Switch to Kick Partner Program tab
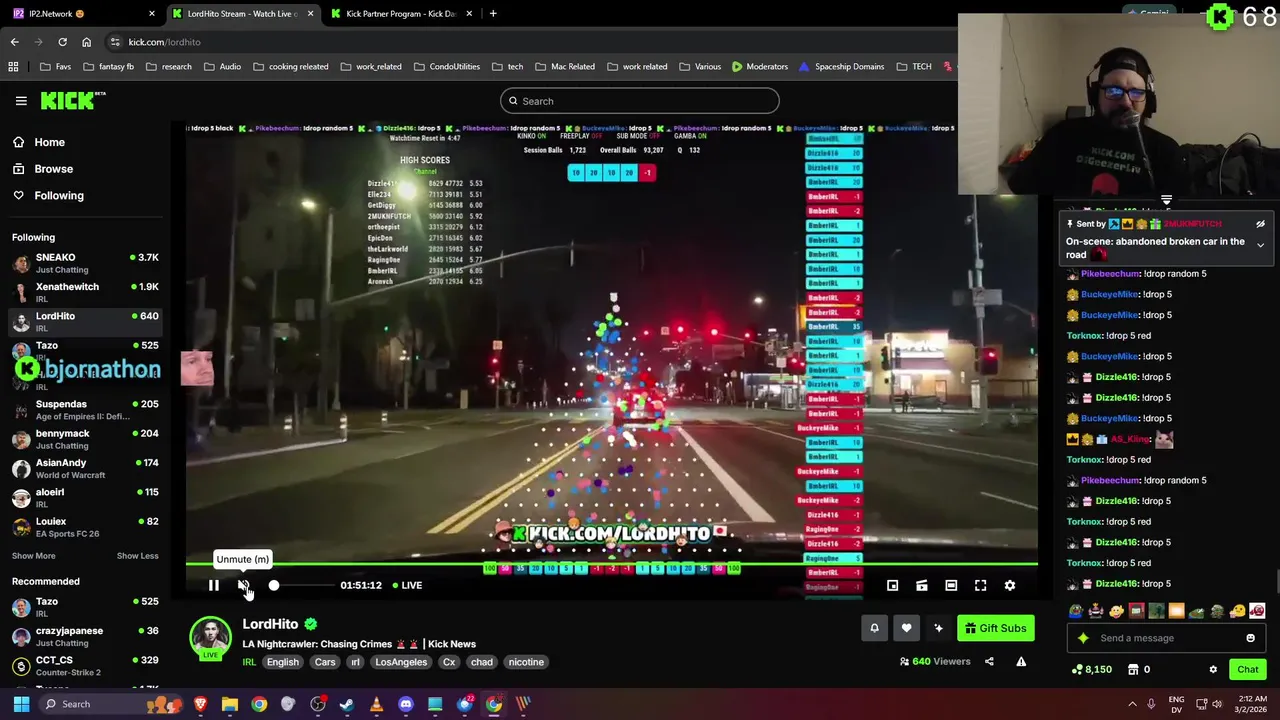 pos(399,14)
